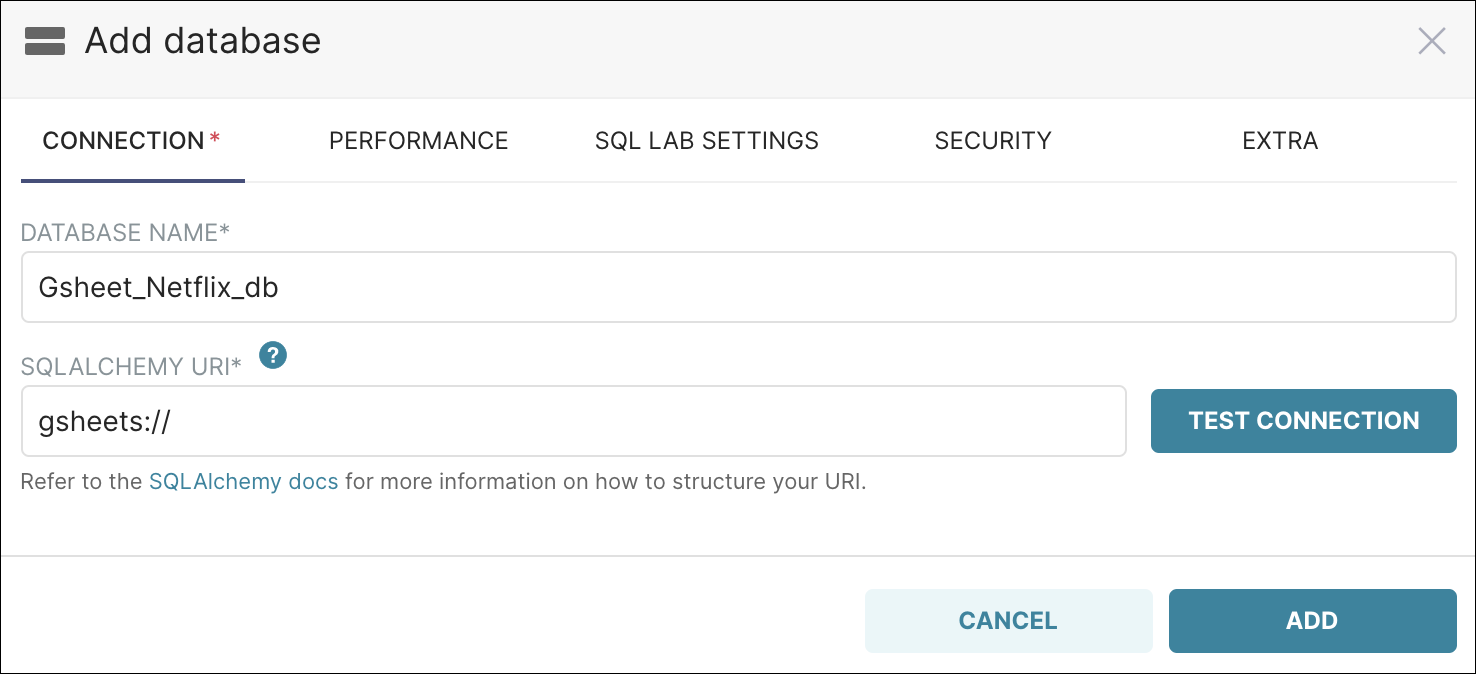The image size is (1476, 674).
Task: Switch to the CONNECTION tab
Action: 125,141
